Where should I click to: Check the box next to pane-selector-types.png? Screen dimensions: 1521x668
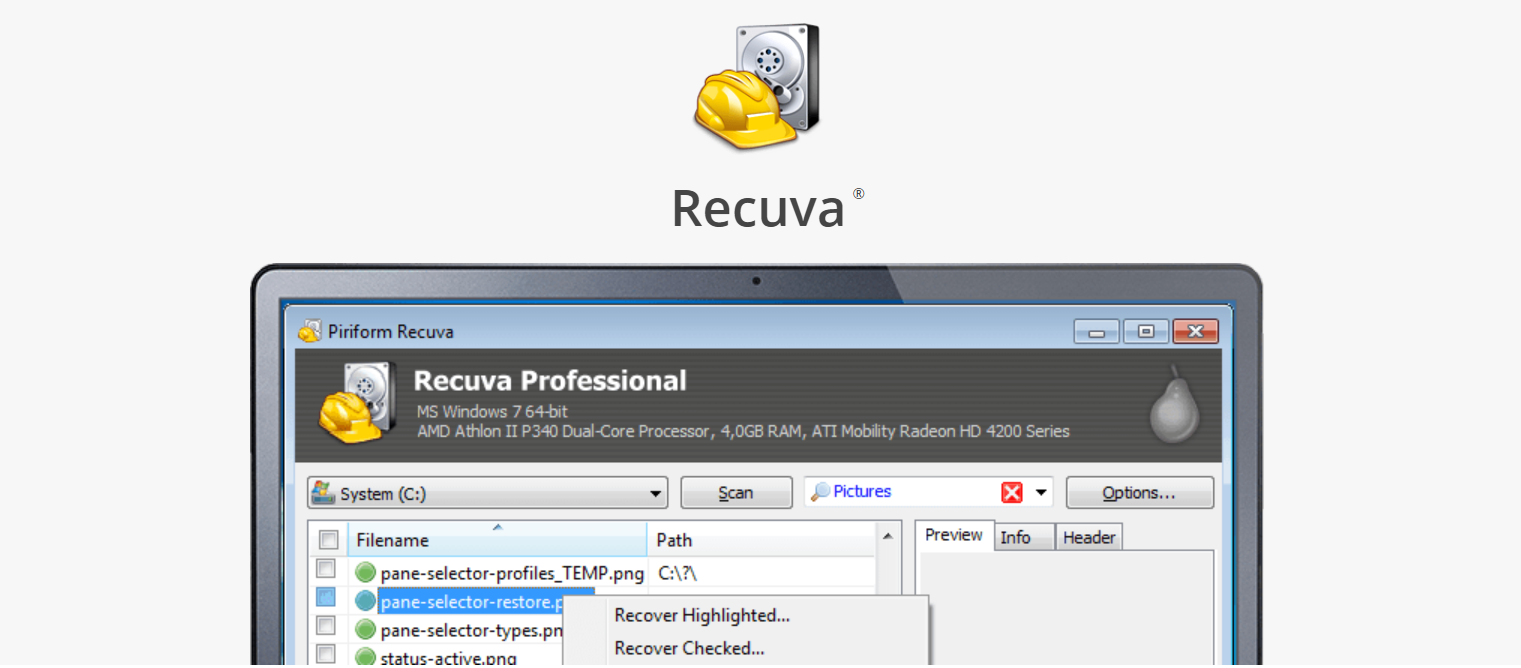point(328,628)
